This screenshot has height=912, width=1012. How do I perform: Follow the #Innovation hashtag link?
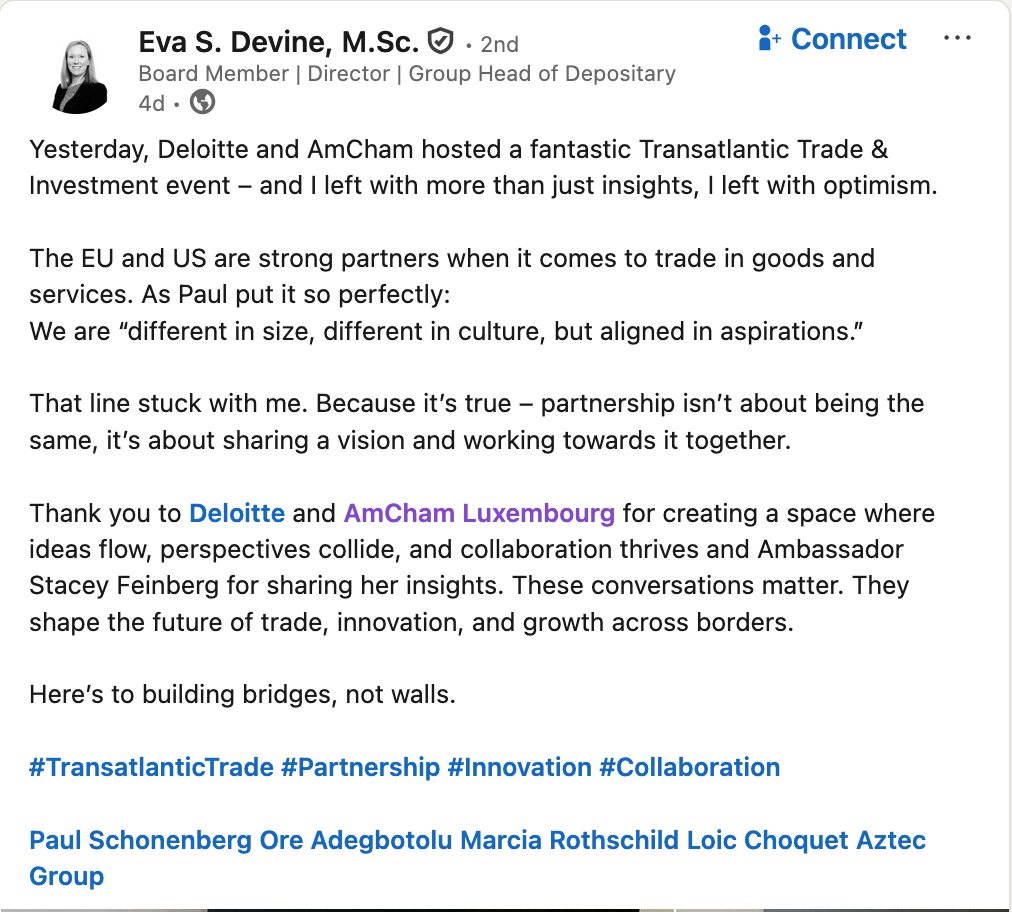[519, 768]
